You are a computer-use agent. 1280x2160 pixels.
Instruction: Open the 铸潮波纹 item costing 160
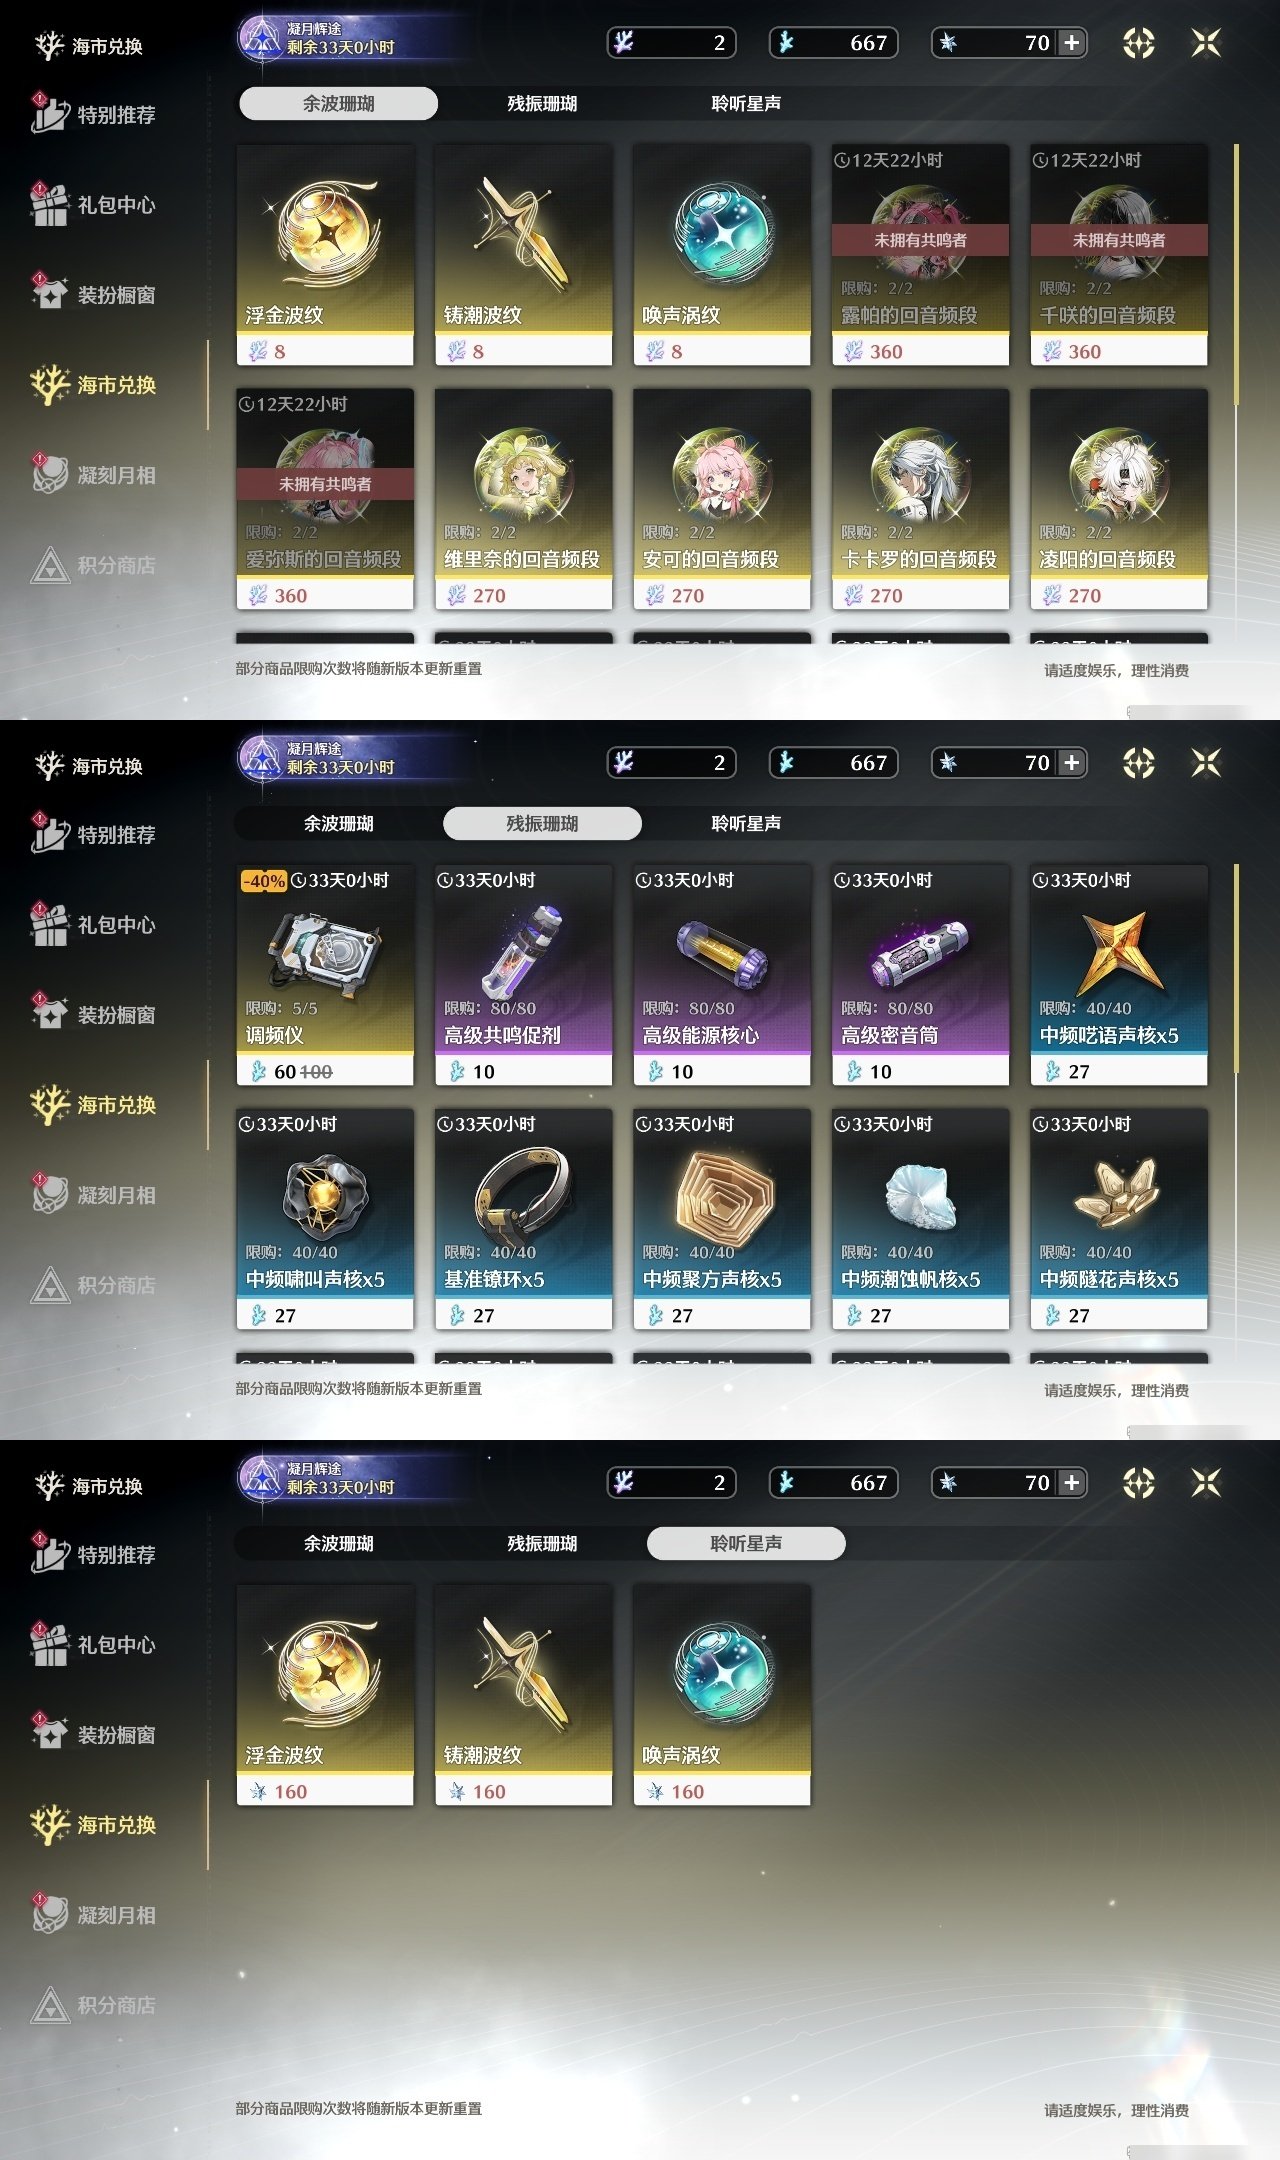click(x=523, y=1695)
